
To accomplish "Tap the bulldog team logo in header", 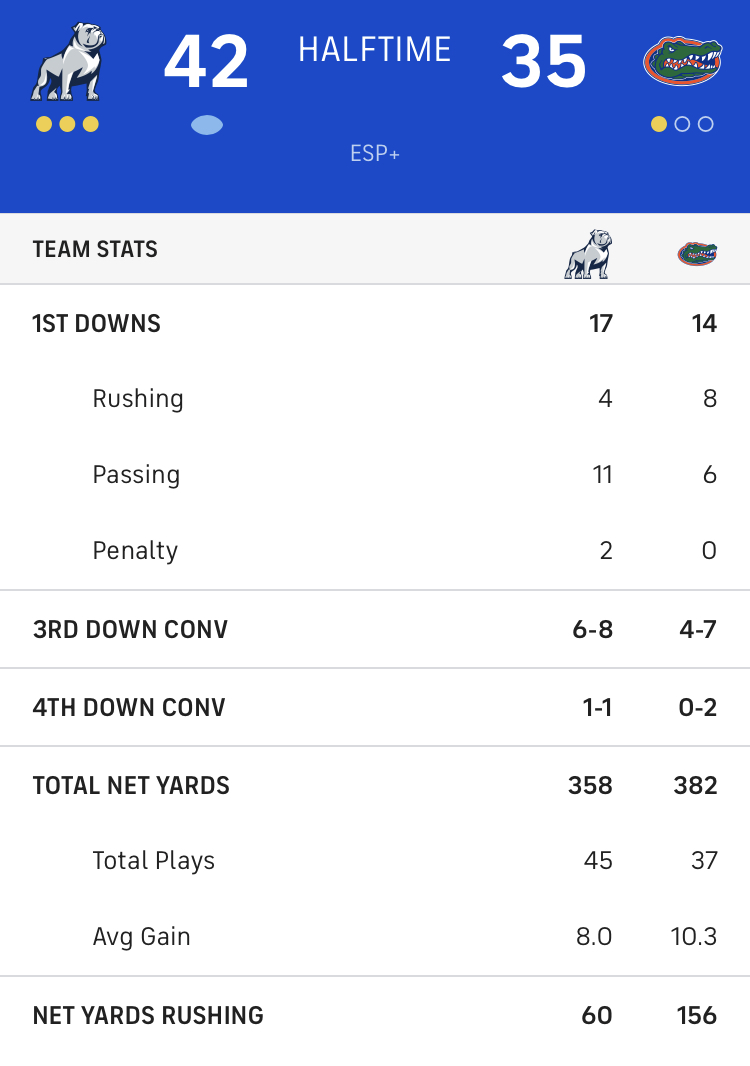I will pos(68,63).
